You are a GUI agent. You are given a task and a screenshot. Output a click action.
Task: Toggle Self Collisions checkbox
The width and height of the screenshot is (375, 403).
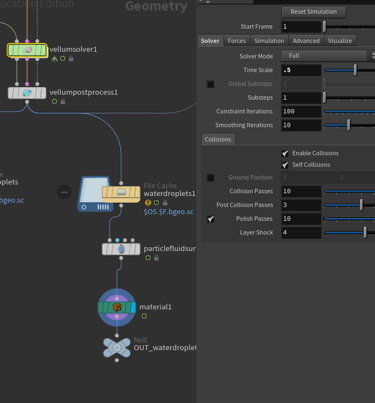285,165
